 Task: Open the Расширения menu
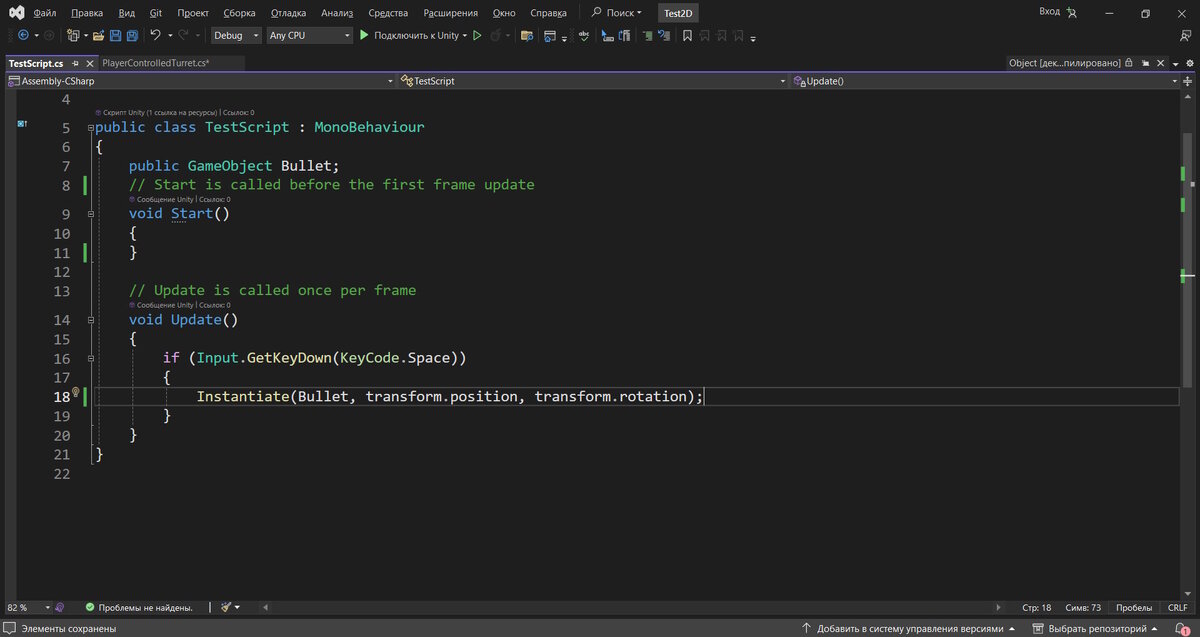coord(450,13)
